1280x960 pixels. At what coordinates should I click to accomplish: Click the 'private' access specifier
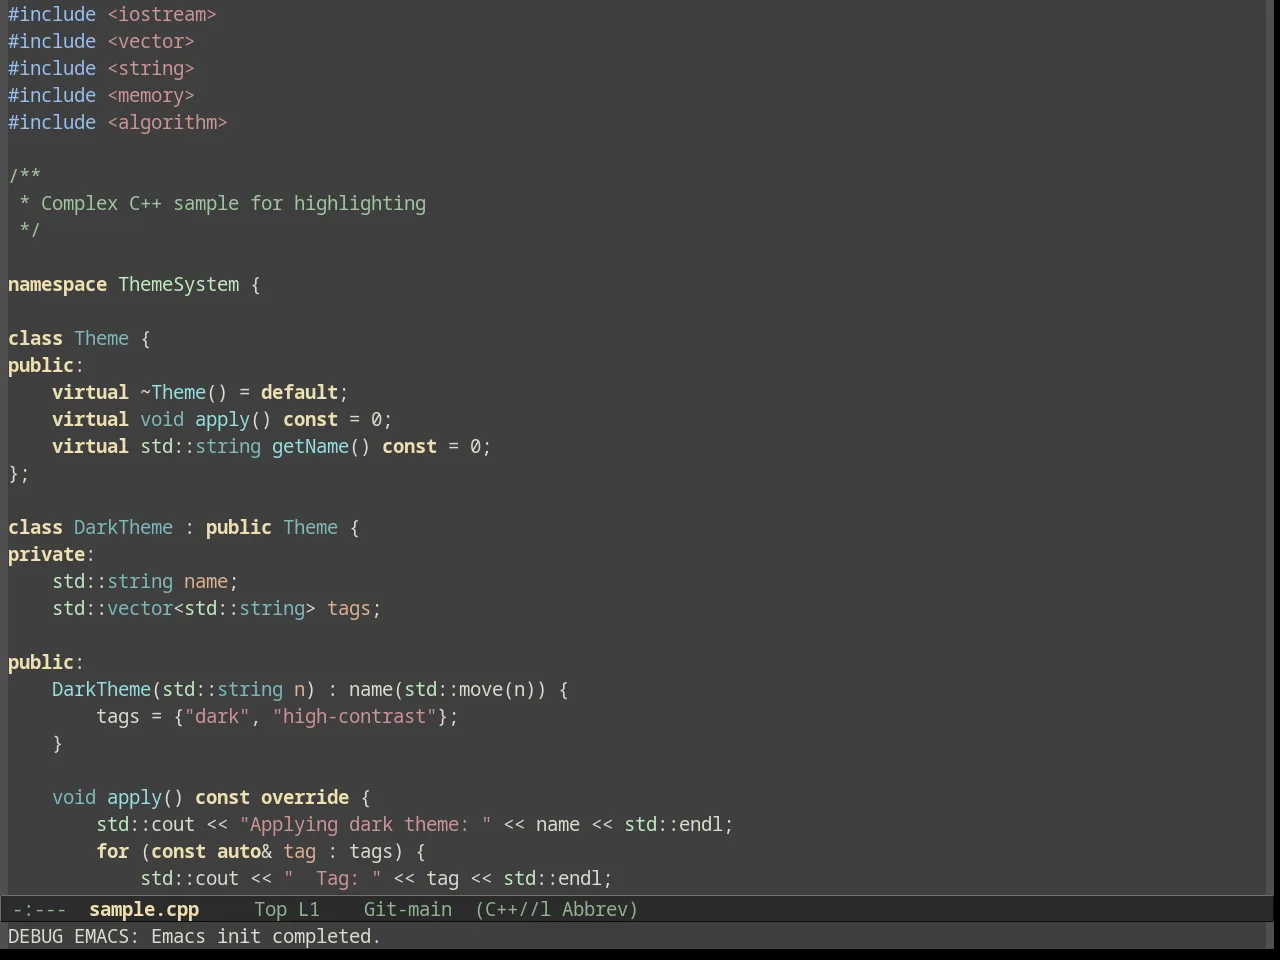click(x=46, y=555)
